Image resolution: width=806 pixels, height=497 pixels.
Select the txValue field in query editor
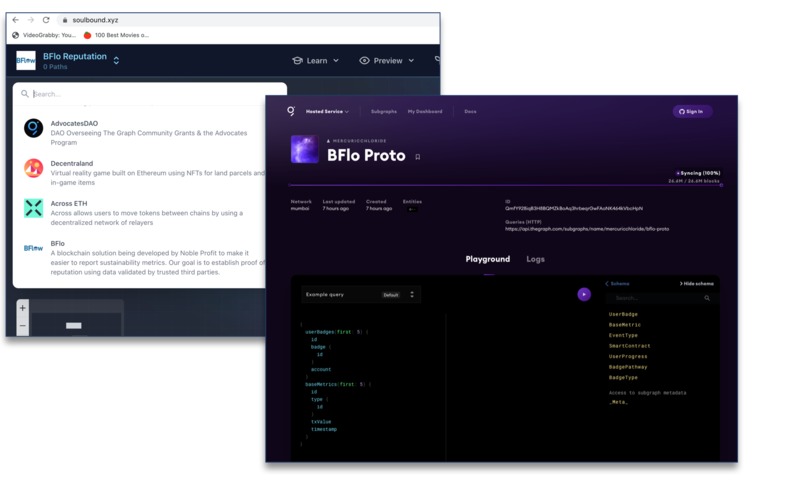[x=321, y=421]
